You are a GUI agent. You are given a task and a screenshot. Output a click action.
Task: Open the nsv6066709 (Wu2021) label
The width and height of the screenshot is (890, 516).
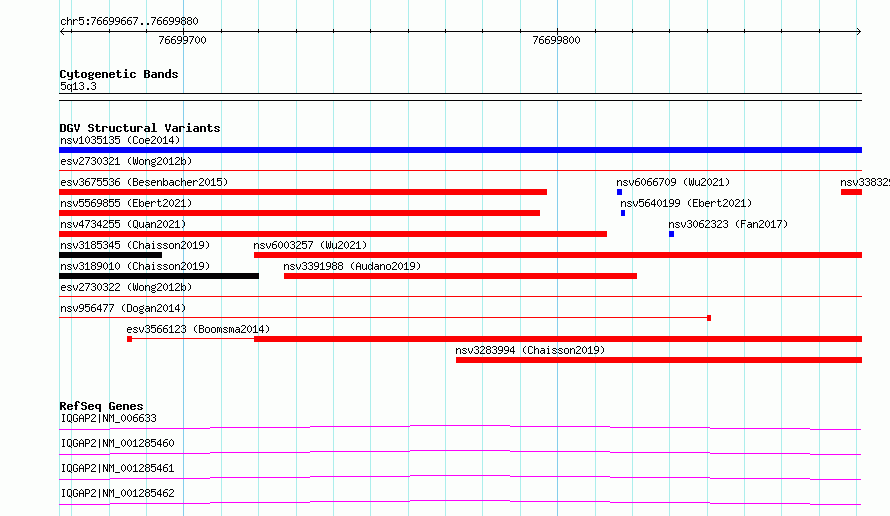pyautogui.click(x=673, y=182)
